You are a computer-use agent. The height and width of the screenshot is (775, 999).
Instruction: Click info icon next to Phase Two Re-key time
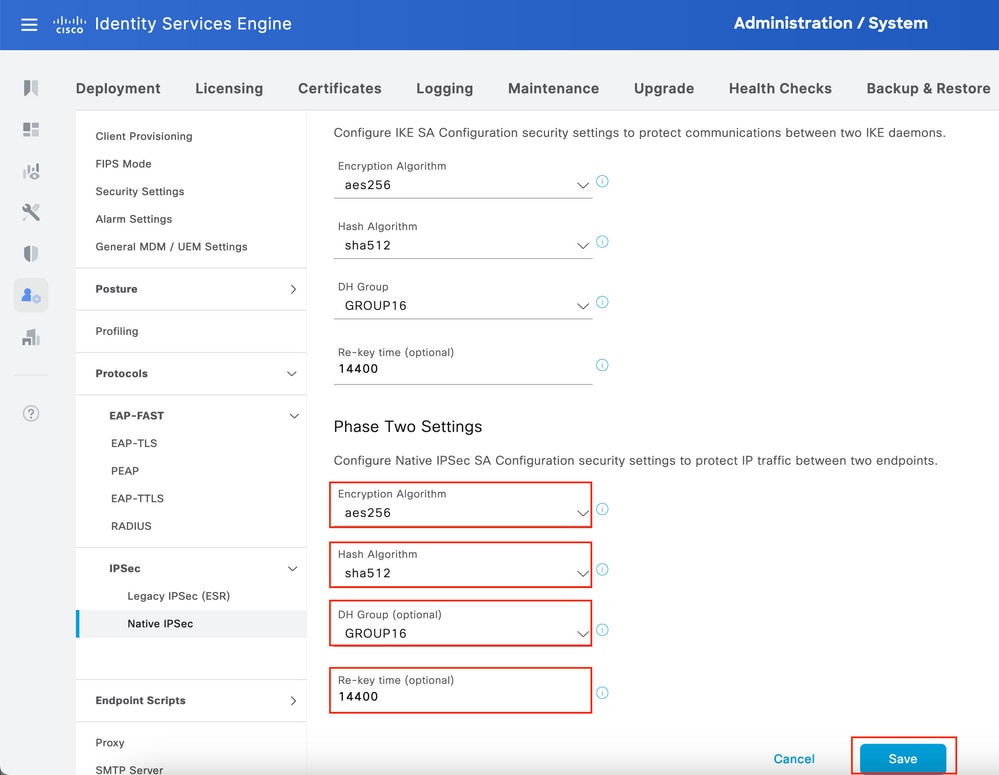coord(602,693)
